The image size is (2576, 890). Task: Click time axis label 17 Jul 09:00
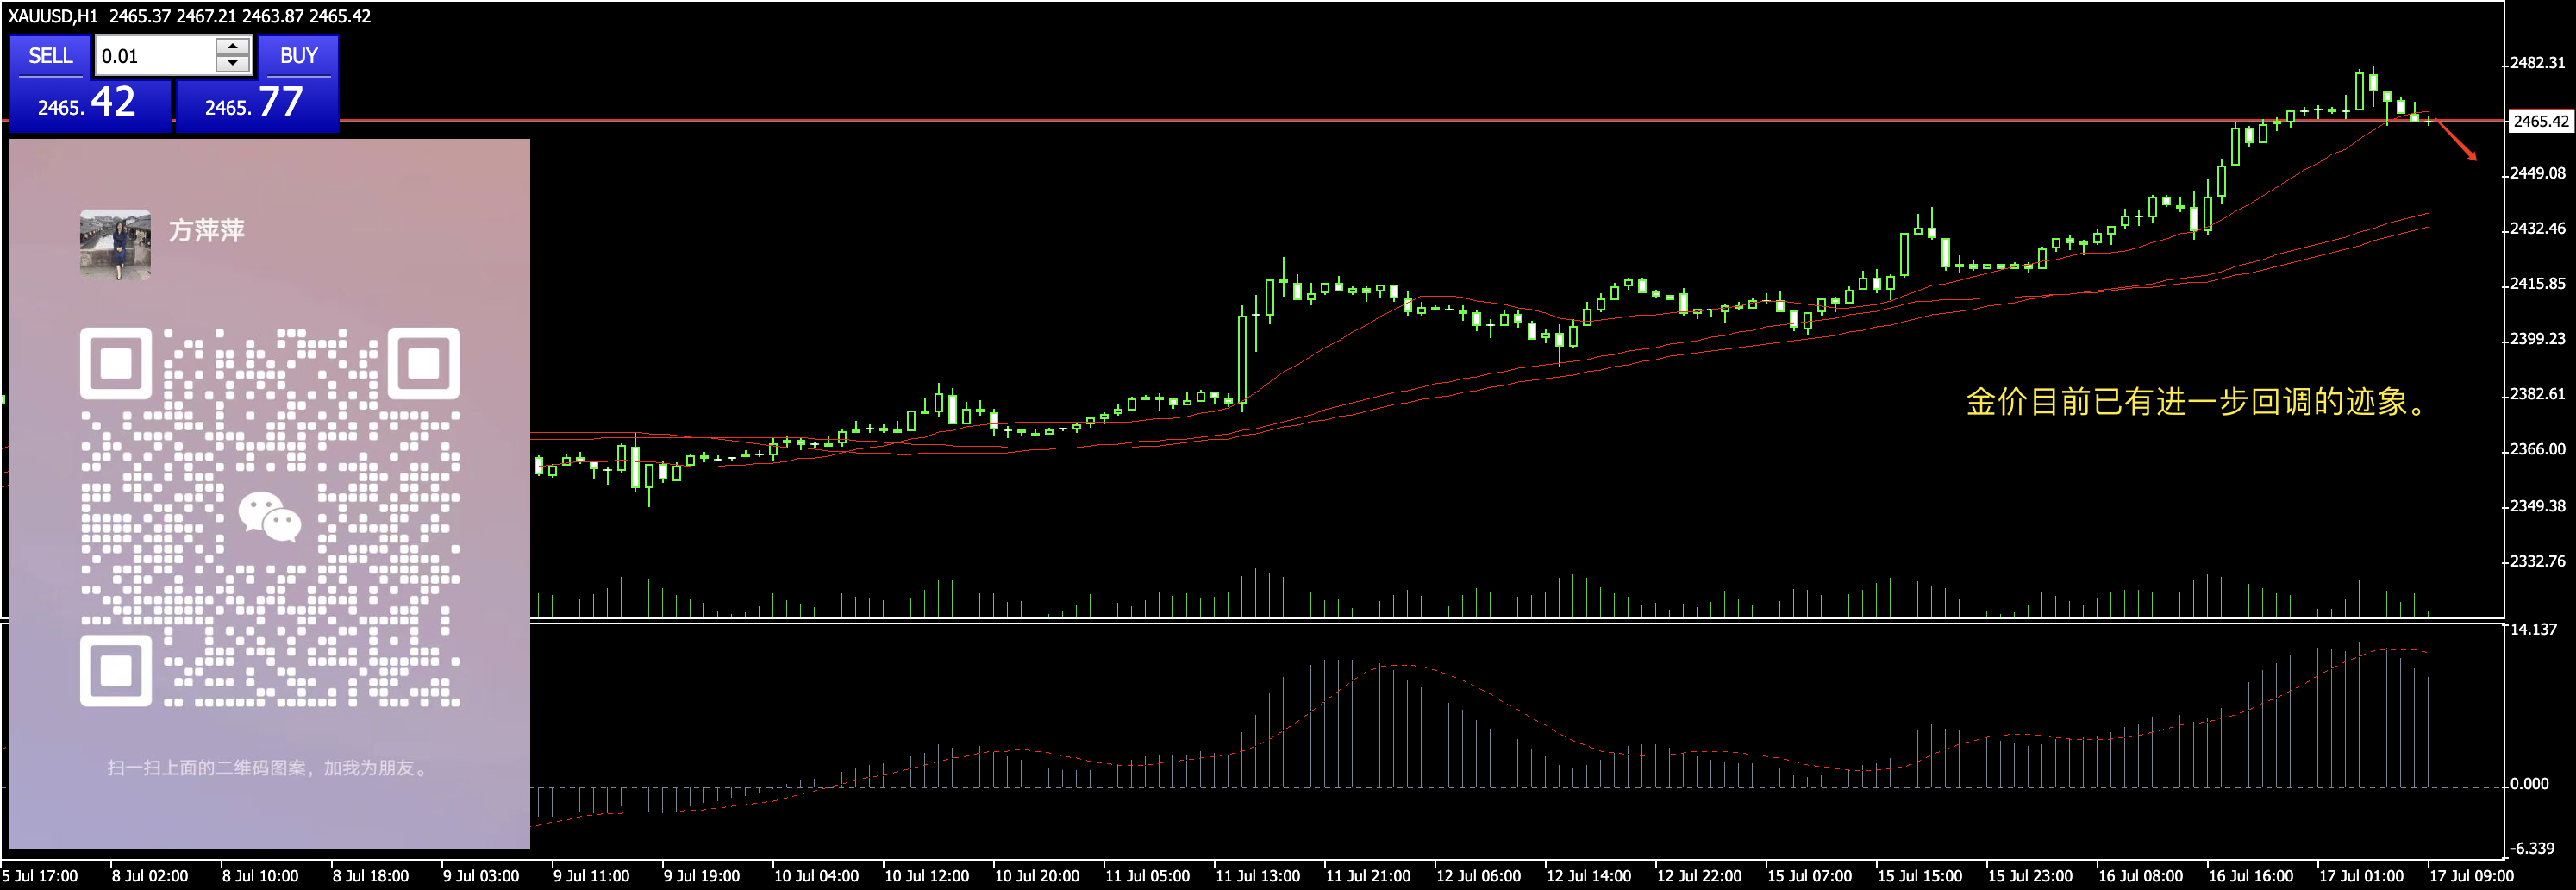tap(2471, 876)
